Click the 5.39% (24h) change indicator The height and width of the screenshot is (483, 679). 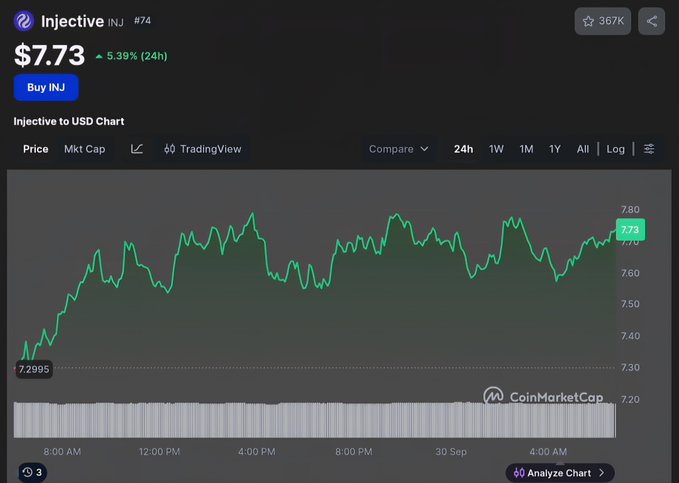pyautogui.click(x=132, y=56)
